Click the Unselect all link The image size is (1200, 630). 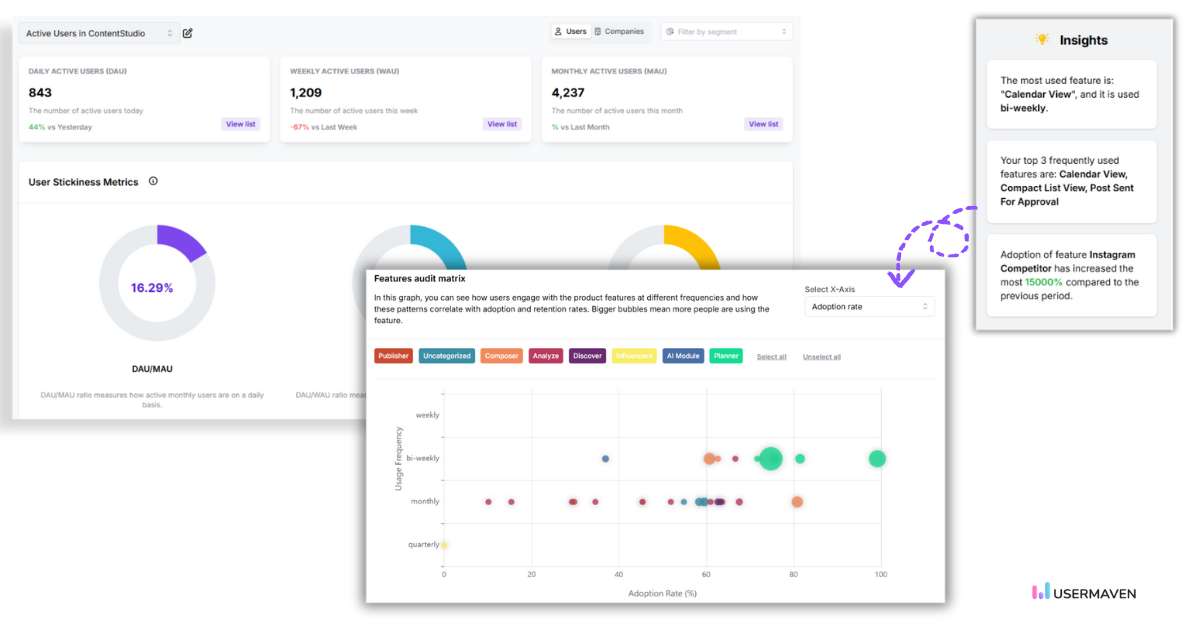pyautogui.click(x=822, y=357)
